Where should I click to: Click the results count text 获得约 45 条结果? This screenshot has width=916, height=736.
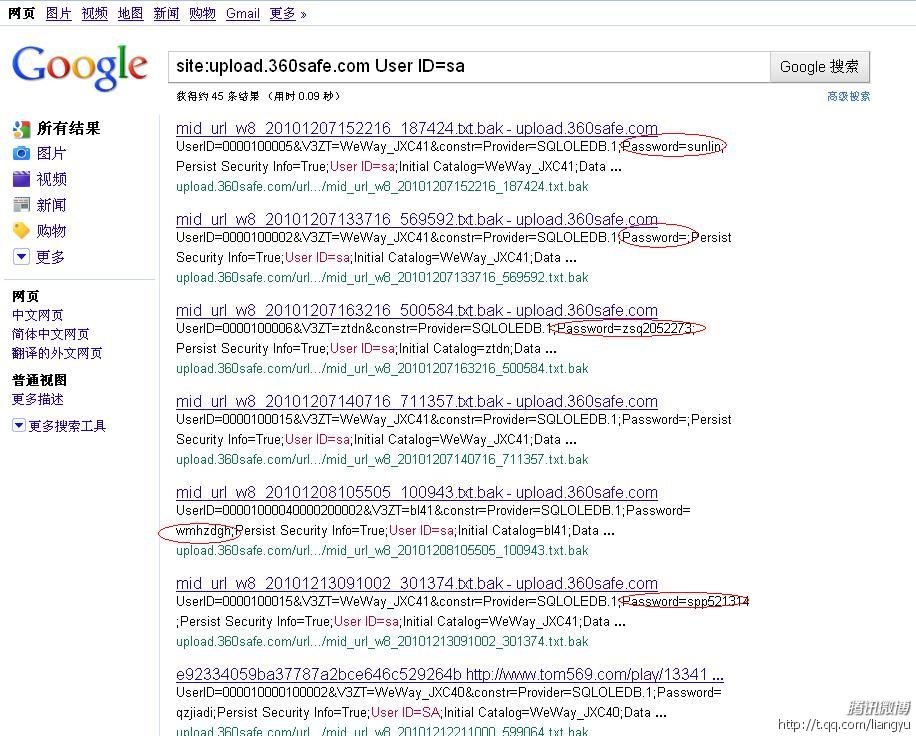click(217, 96)
